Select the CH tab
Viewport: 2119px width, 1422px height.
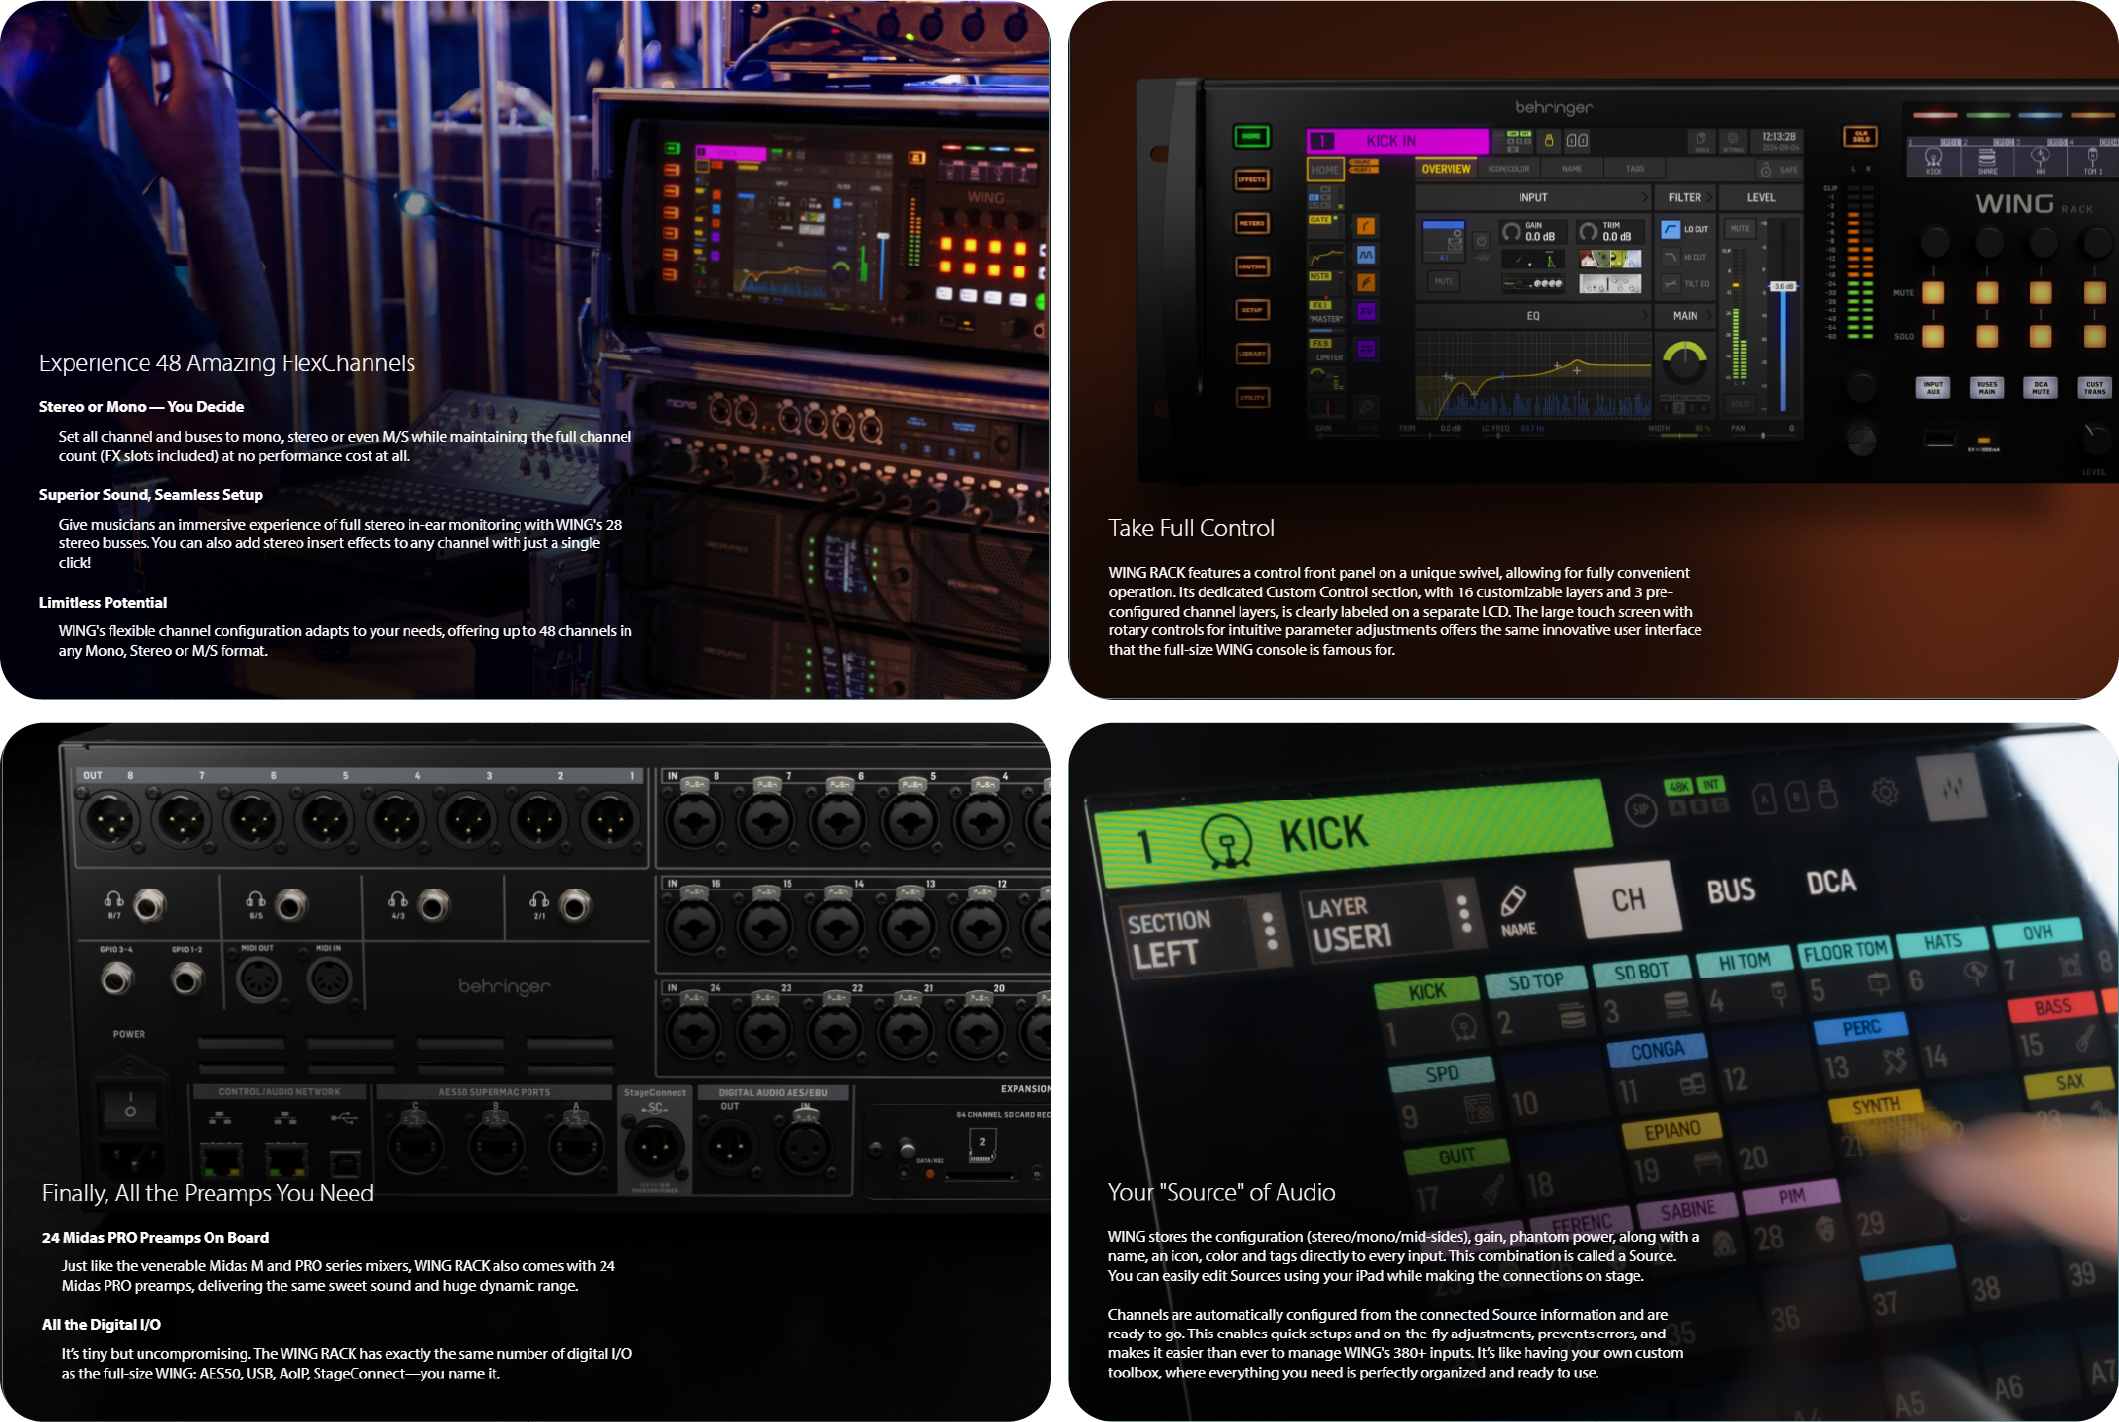tap(1629, 899)
